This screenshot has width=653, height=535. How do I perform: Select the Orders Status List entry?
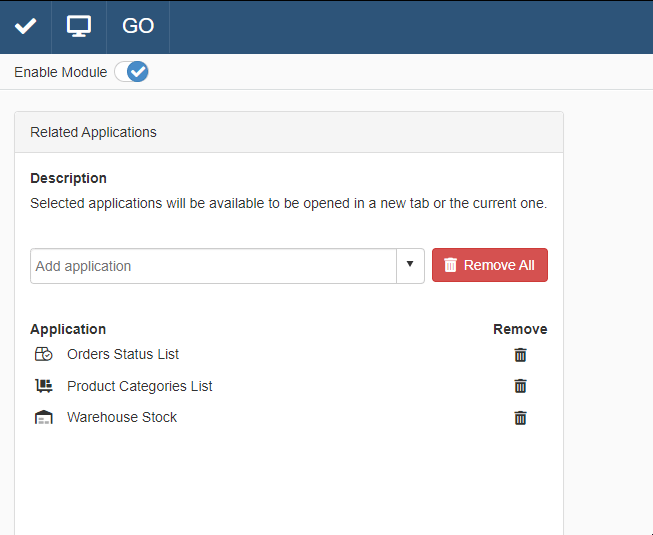click(123, 354)
